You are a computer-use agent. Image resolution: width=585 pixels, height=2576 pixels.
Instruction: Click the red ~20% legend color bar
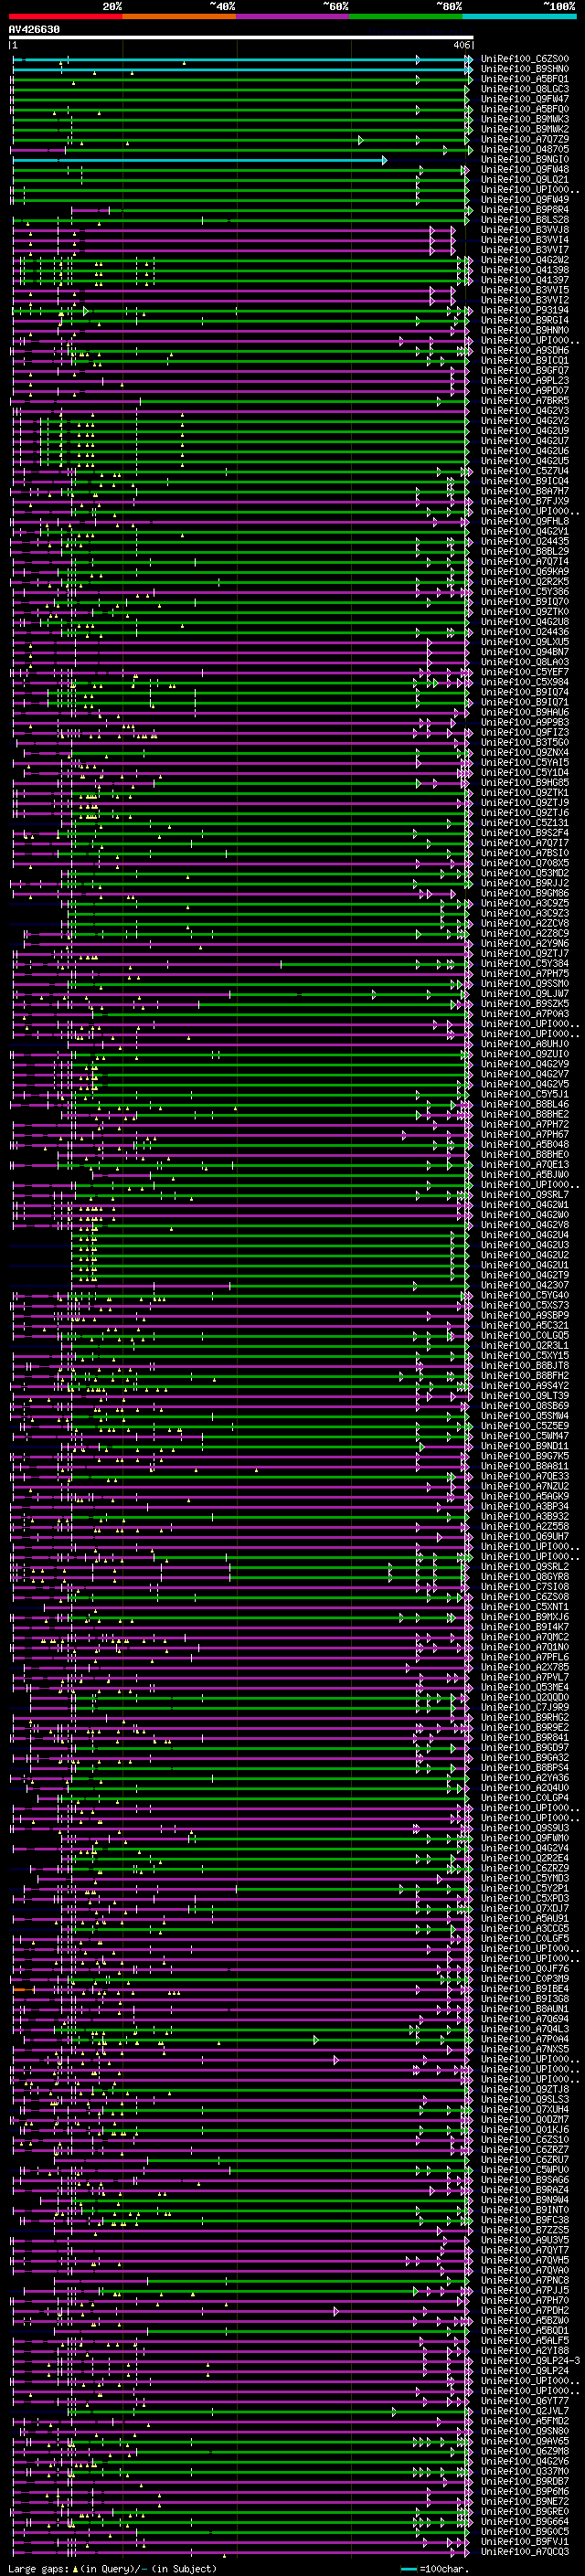pyautogui.click(x=66, y=16)
